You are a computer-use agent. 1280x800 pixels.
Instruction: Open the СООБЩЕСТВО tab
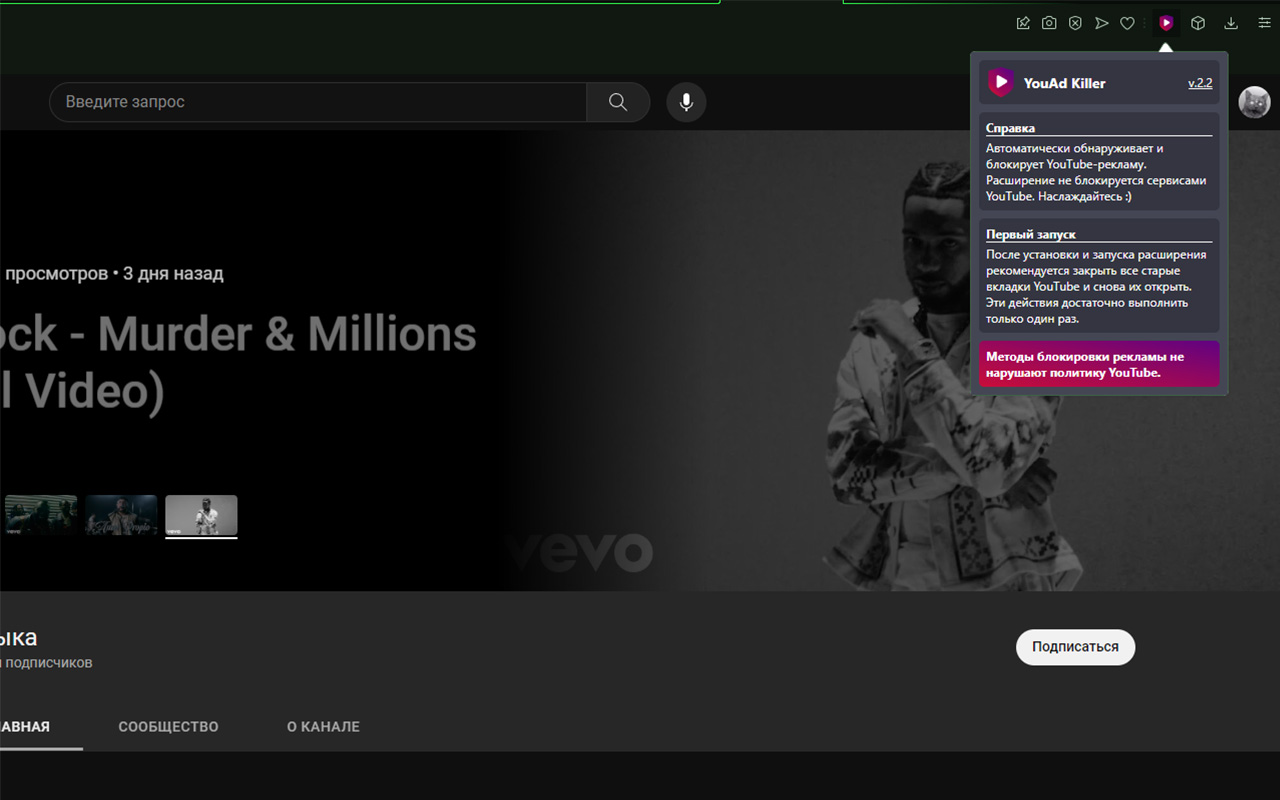[x=168, y=727]
